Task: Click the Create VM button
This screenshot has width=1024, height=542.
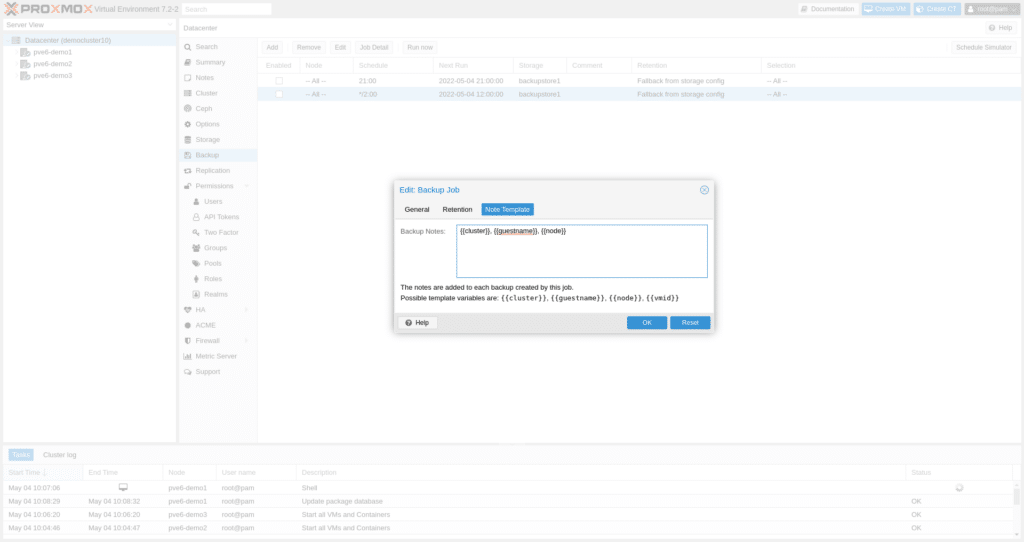Action: [x=886, y=9]
